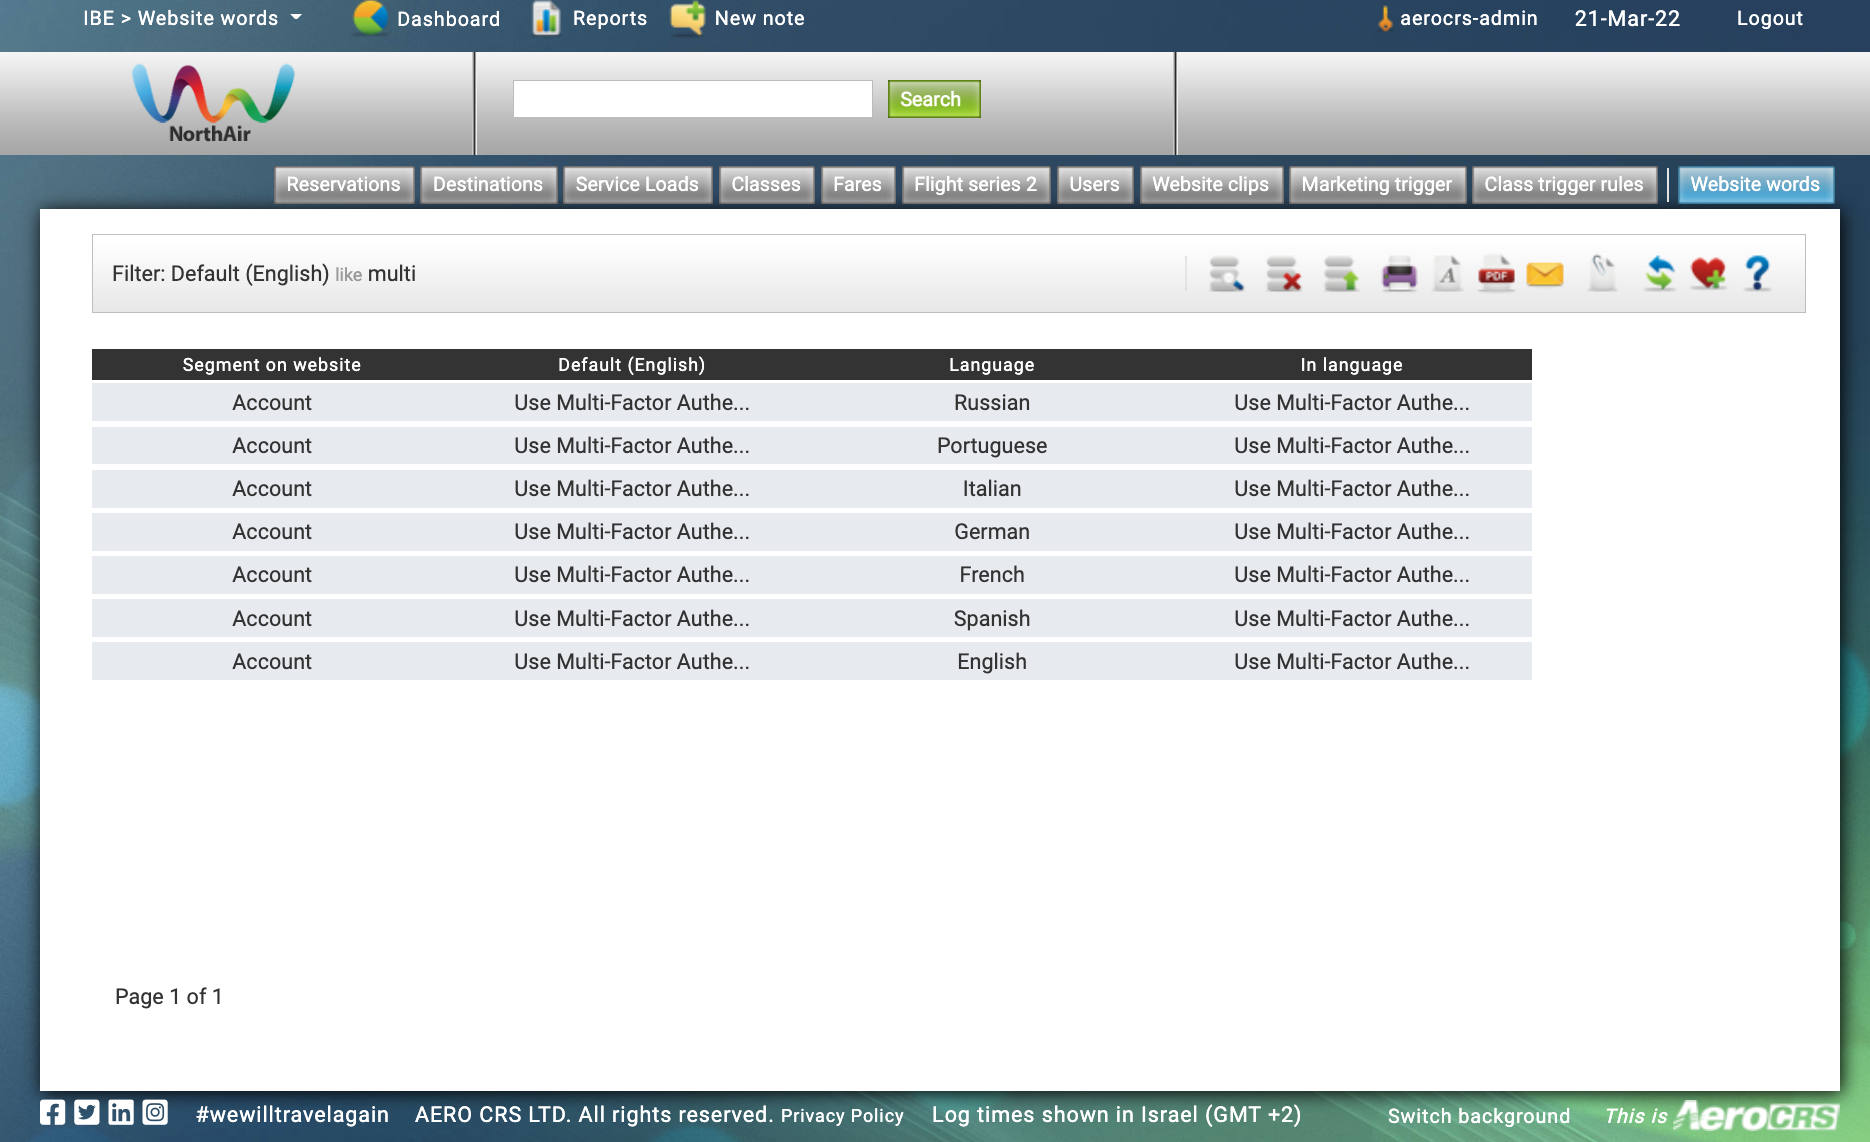Open the Privacy Policy link
1870x1142 pixels.
842,1115
